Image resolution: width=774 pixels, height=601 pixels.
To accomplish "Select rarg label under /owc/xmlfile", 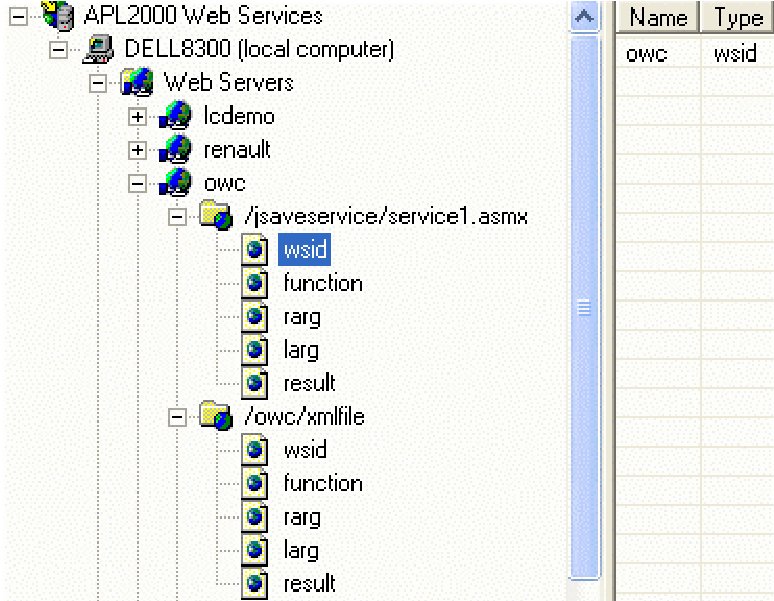I will [302, 518].
